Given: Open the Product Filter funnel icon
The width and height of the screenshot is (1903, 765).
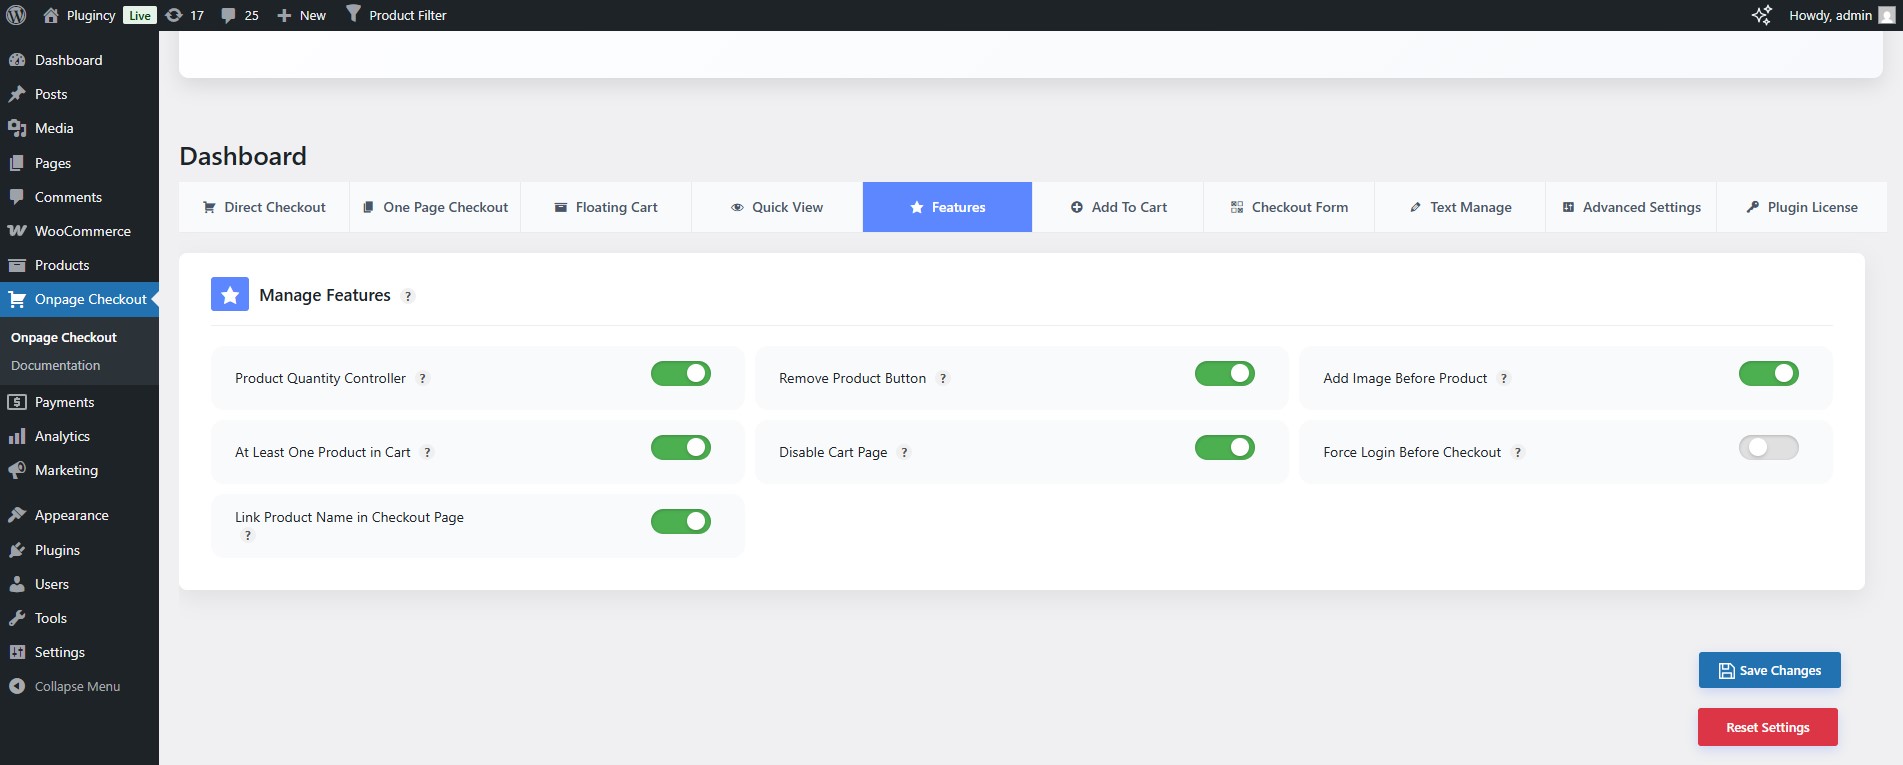Looking at the screenshot, I should [353, 14].
